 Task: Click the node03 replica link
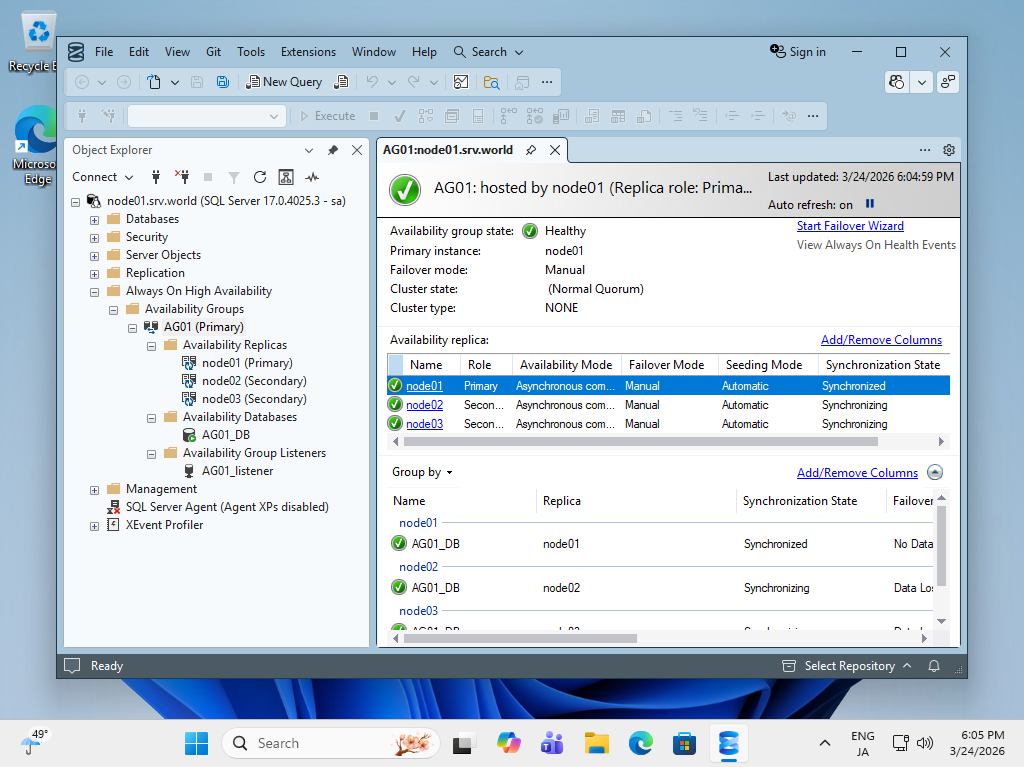pyautogui.click(x=424, y=423)
